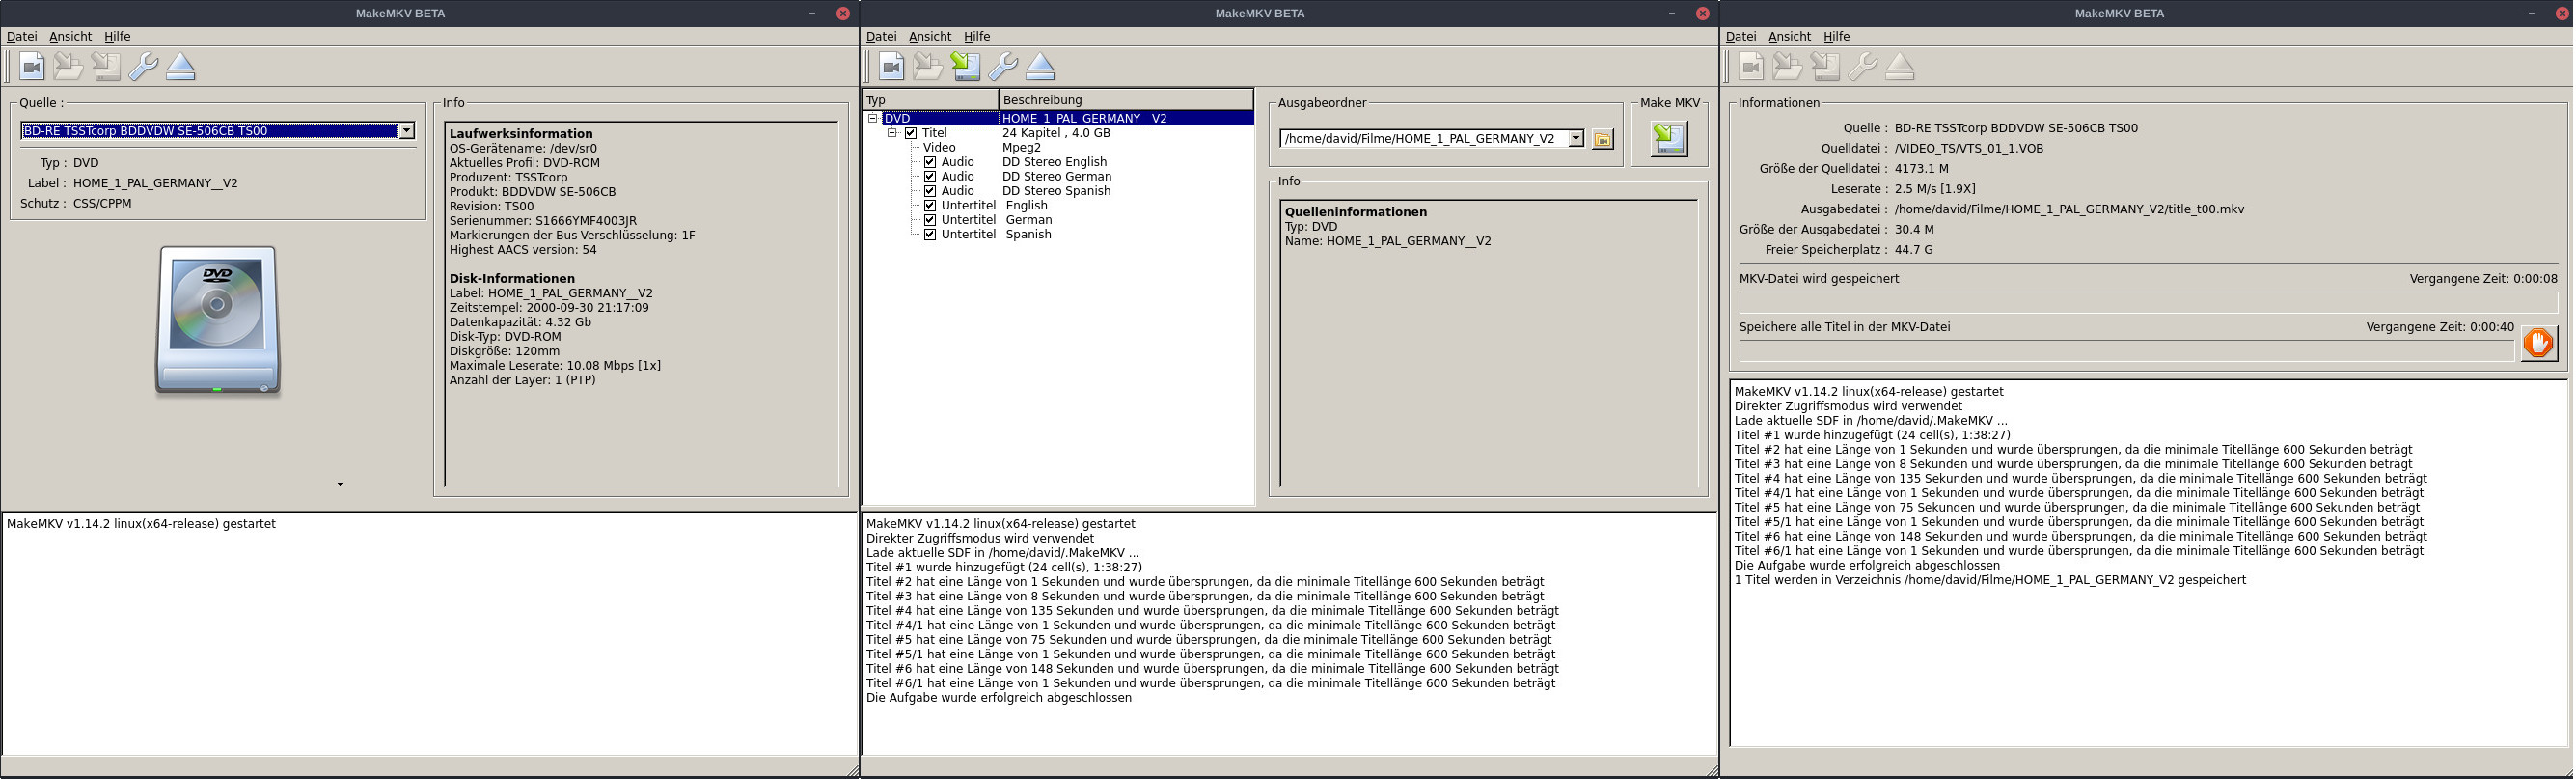This screenshot has width=2576, height=779.
Task: Start conversion with Make MKV button
Action: coord(1669,138)
